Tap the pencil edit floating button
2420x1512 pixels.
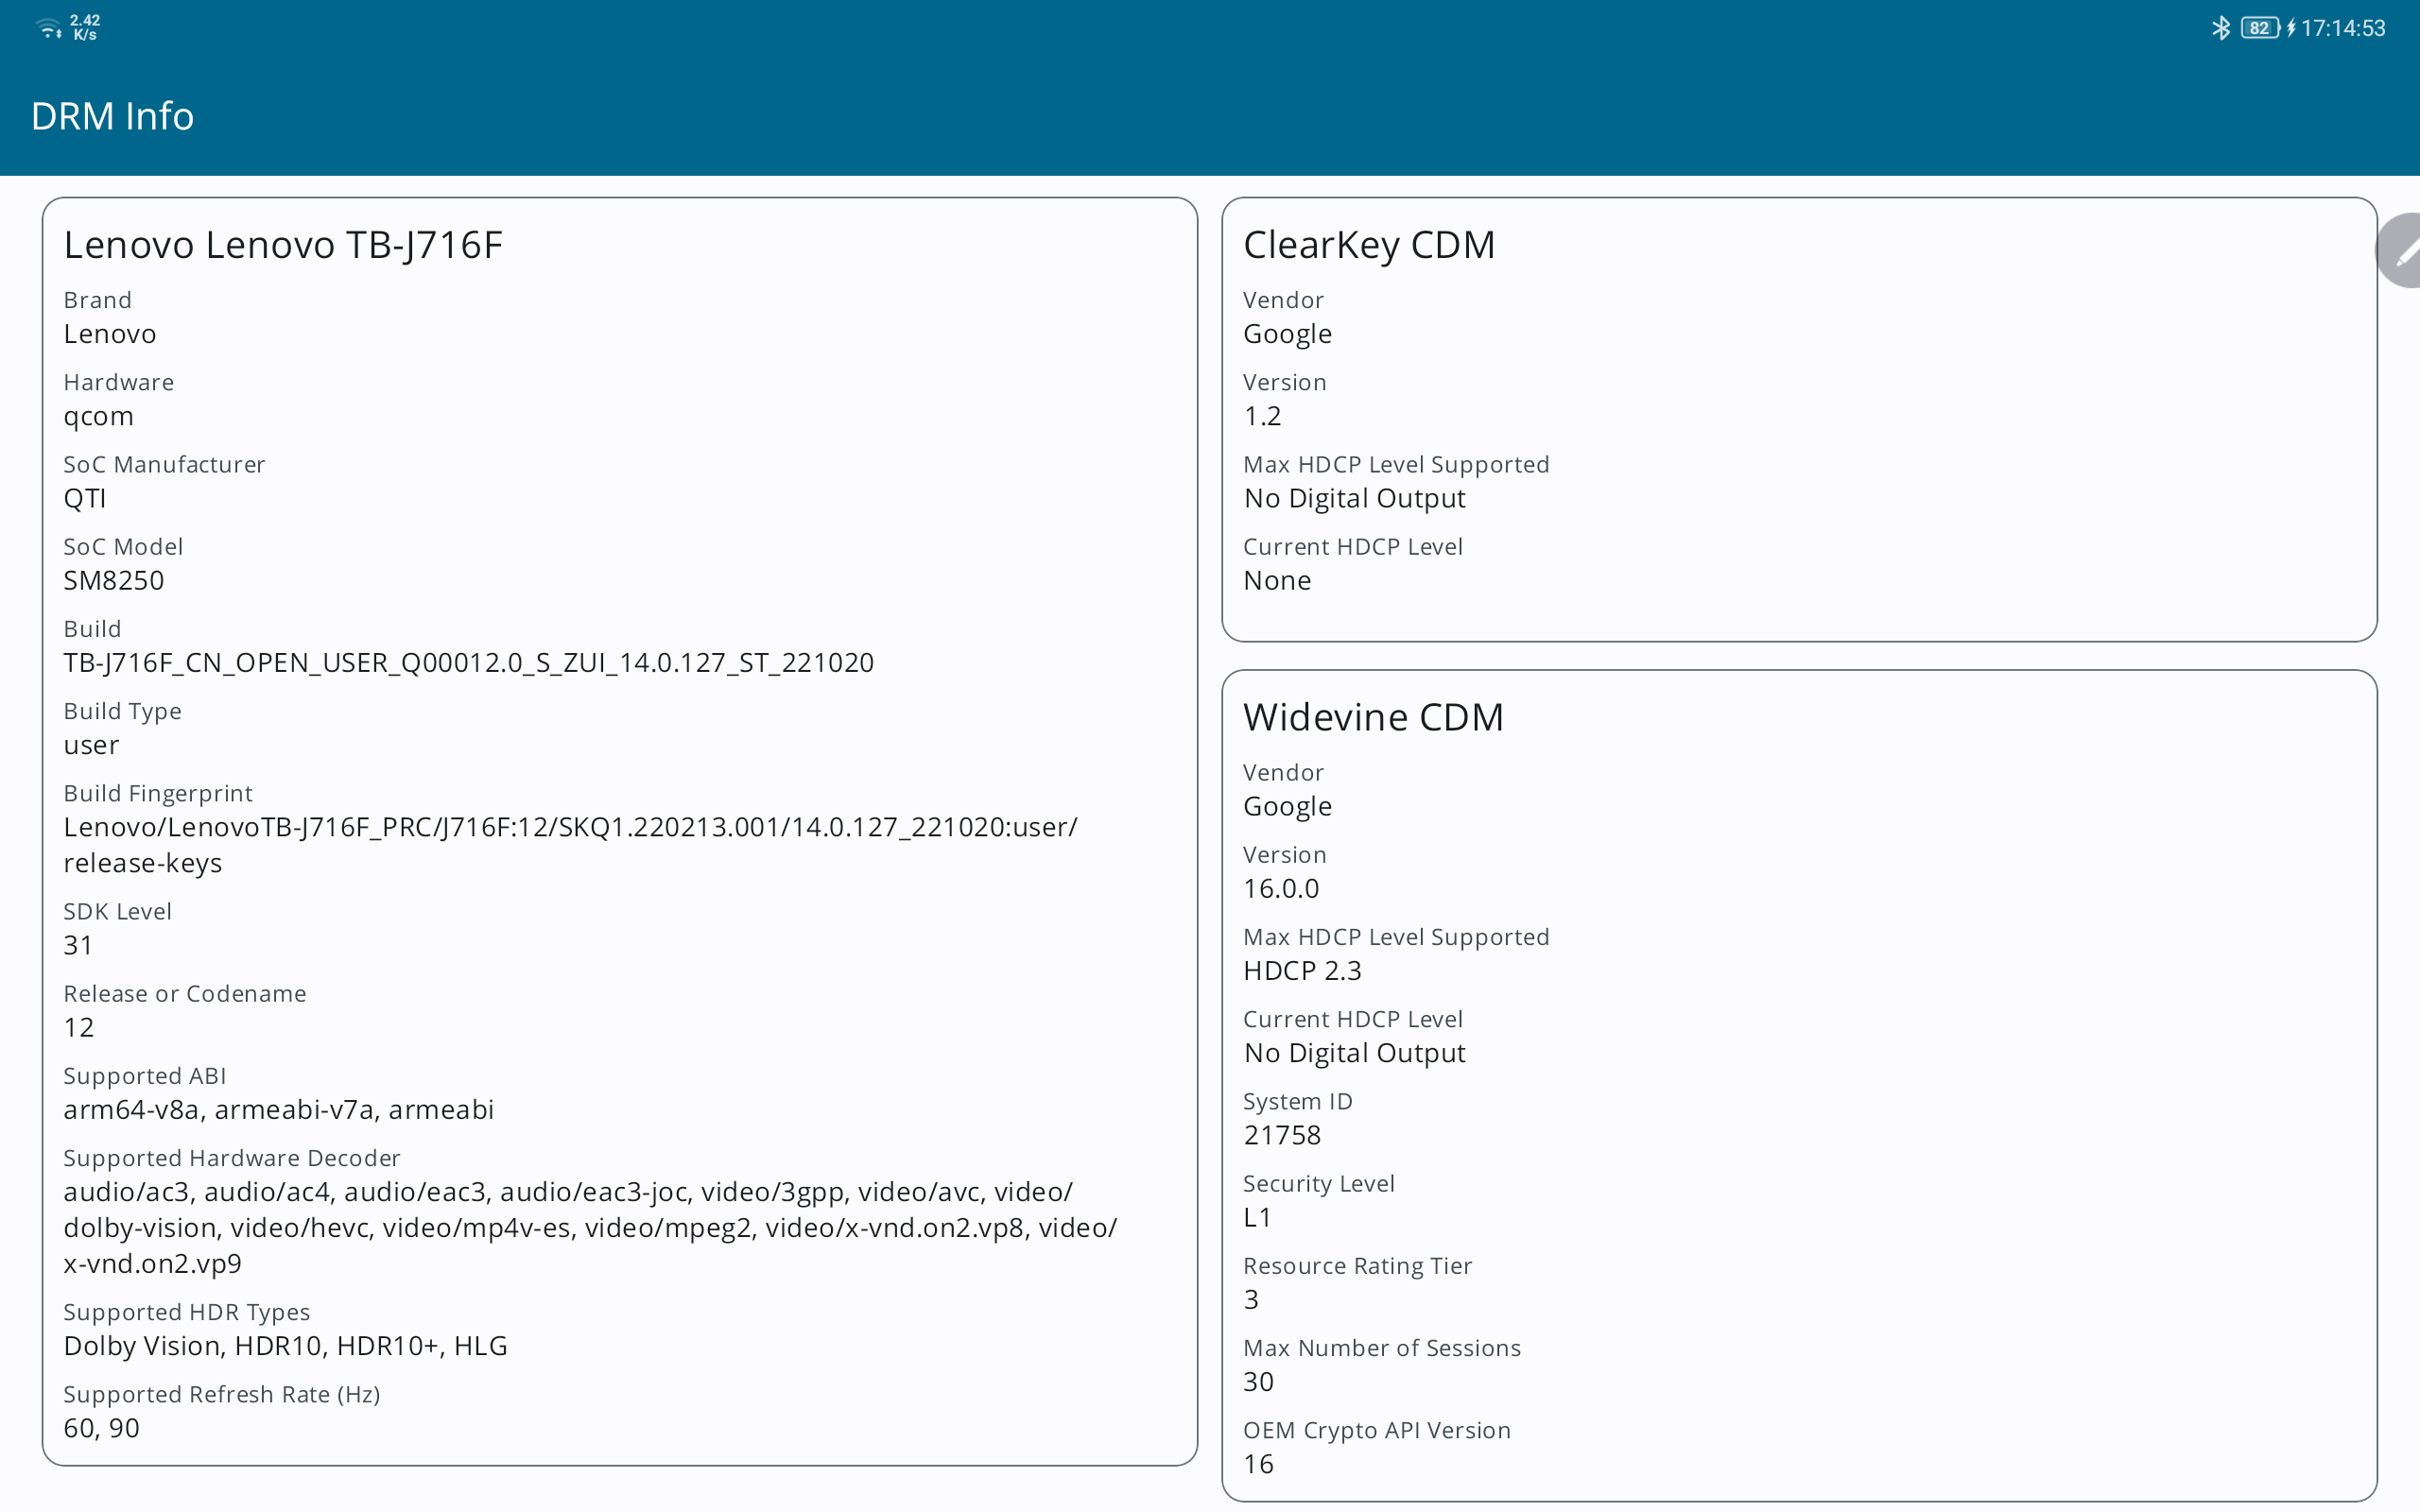(x=2400, y=250)
